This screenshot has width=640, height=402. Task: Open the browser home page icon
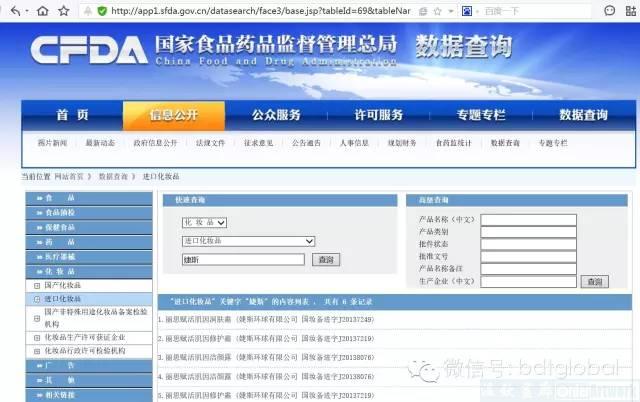point(42,11)
